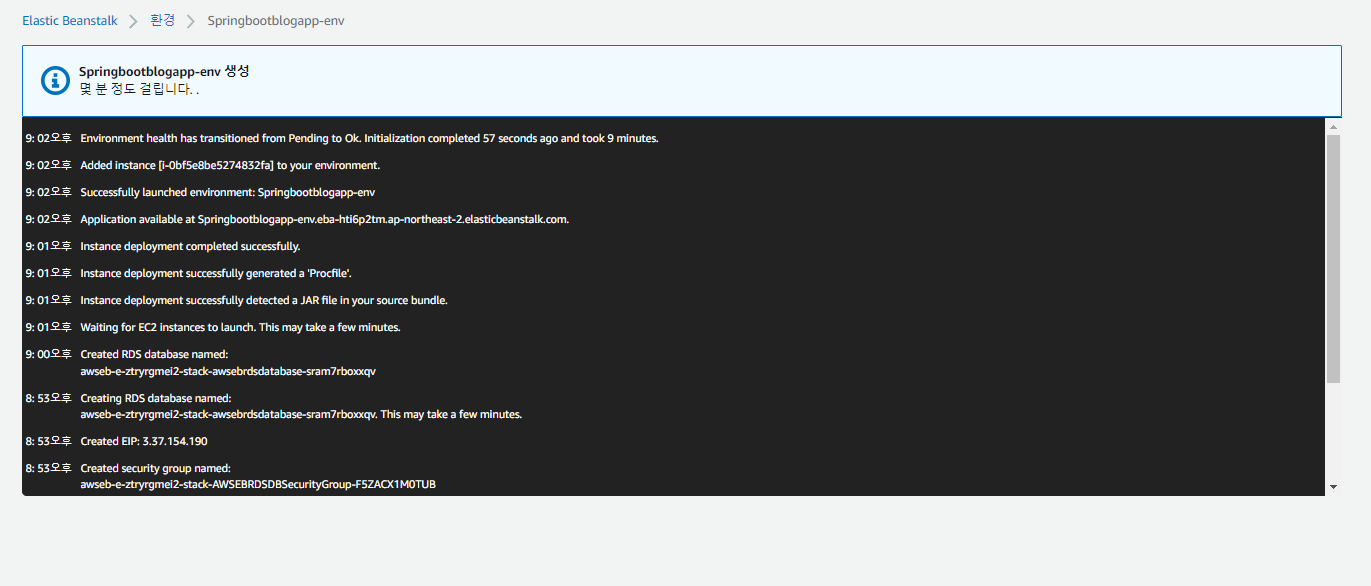Click the timestamp beside 'Environment health has transitioned'

(49, 138)
